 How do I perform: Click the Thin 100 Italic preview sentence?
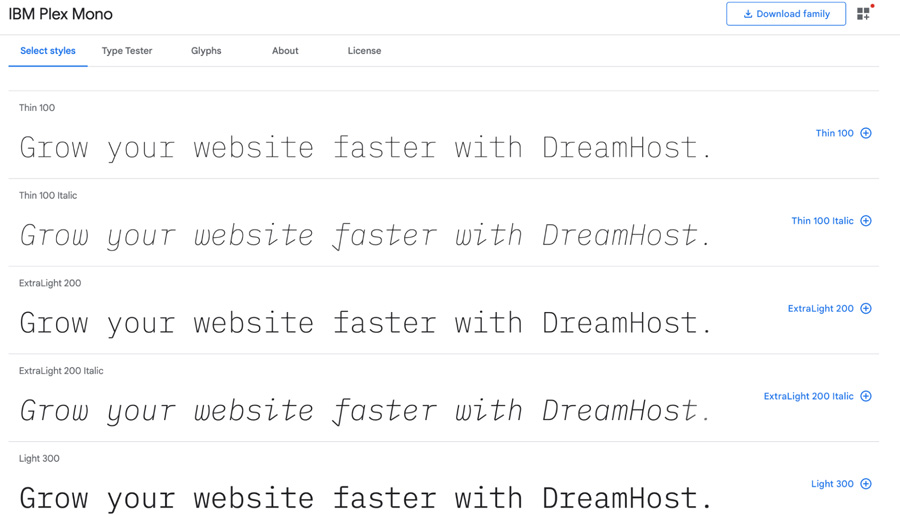pos(365,236)
